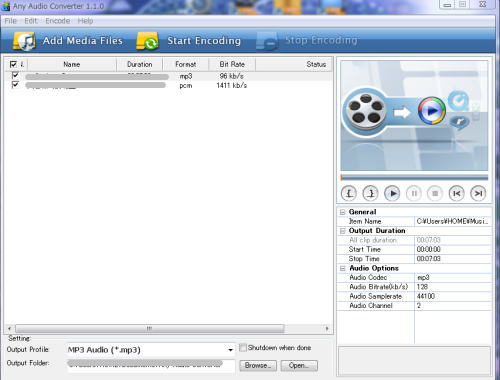Image resolution: width=500 pixels, height=380 pixels.
Task: Collapse the General section
Action: 342,212
